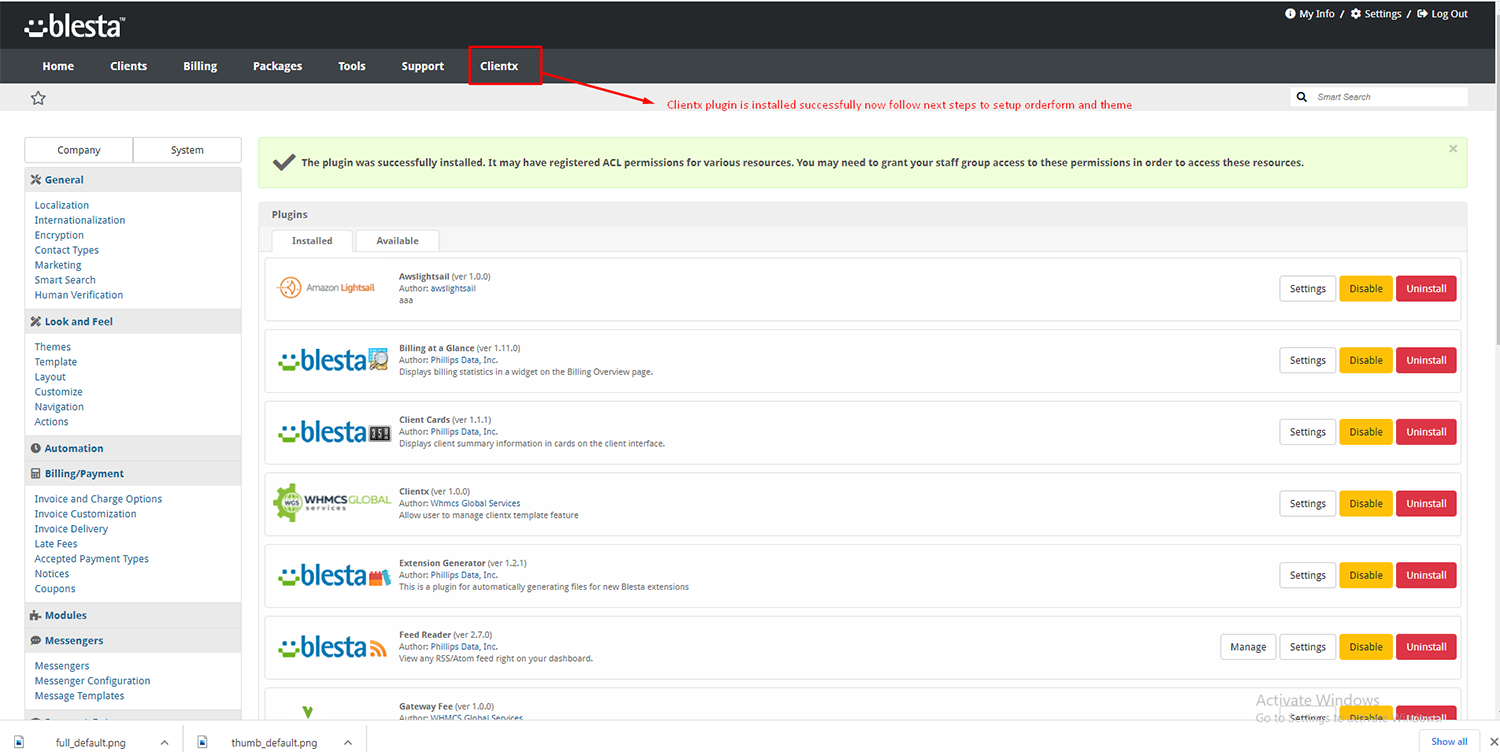Open Settings for Awslightsail plugin

pyautogui.click(x=1307, y=288)
